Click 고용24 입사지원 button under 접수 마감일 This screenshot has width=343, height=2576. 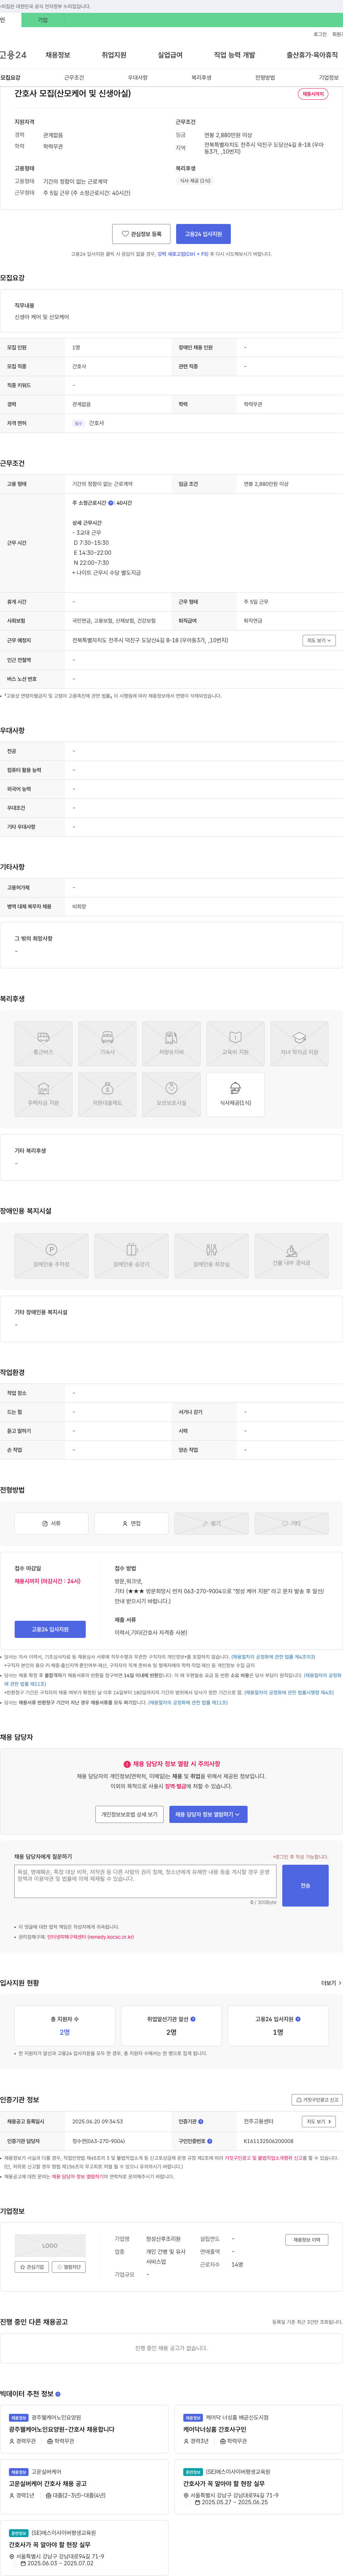coord(50,1629)
